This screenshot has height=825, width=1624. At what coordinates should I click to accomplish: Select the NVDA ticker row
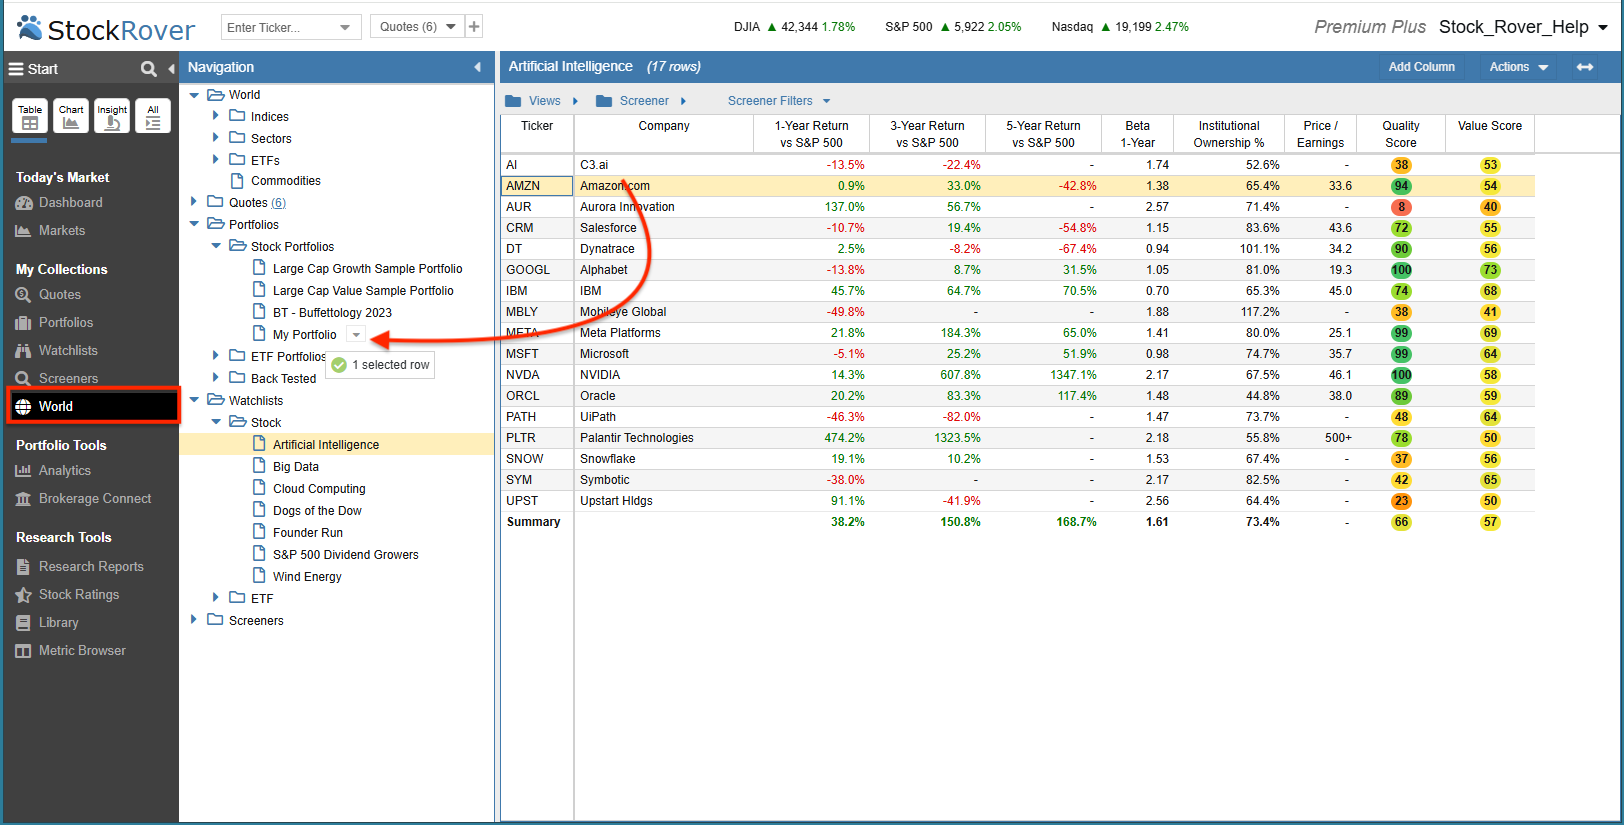(x=1017, y=375)
